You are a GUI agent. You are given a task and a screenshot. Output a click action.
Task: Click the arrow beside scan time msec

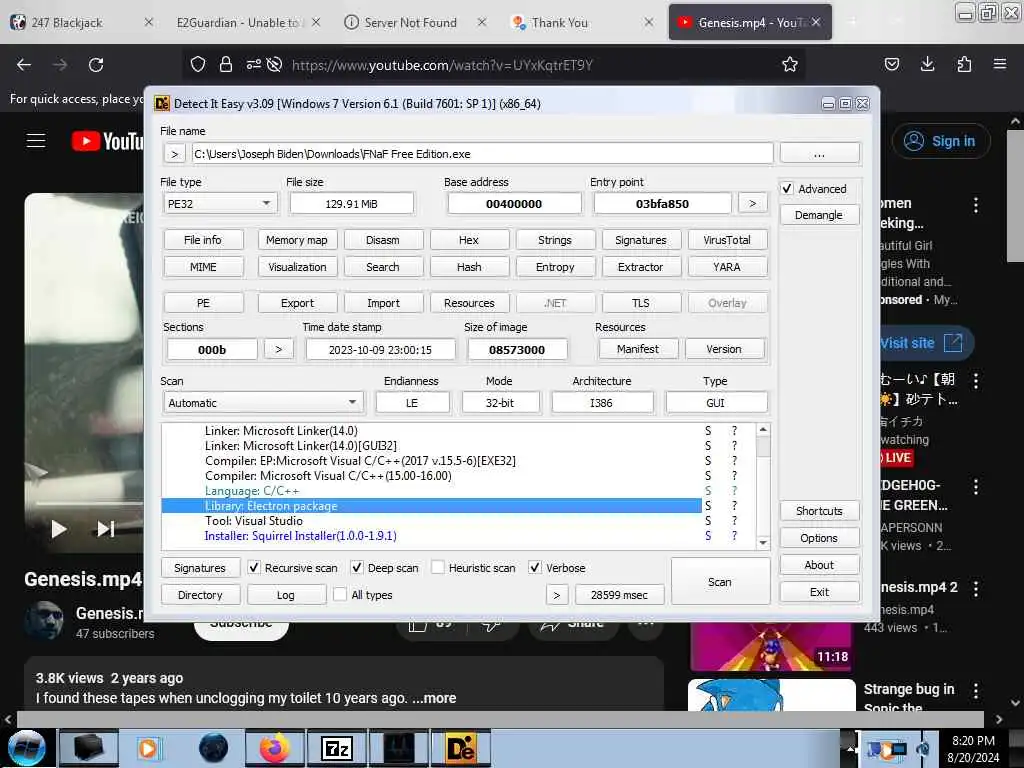(x=557, y=595)
